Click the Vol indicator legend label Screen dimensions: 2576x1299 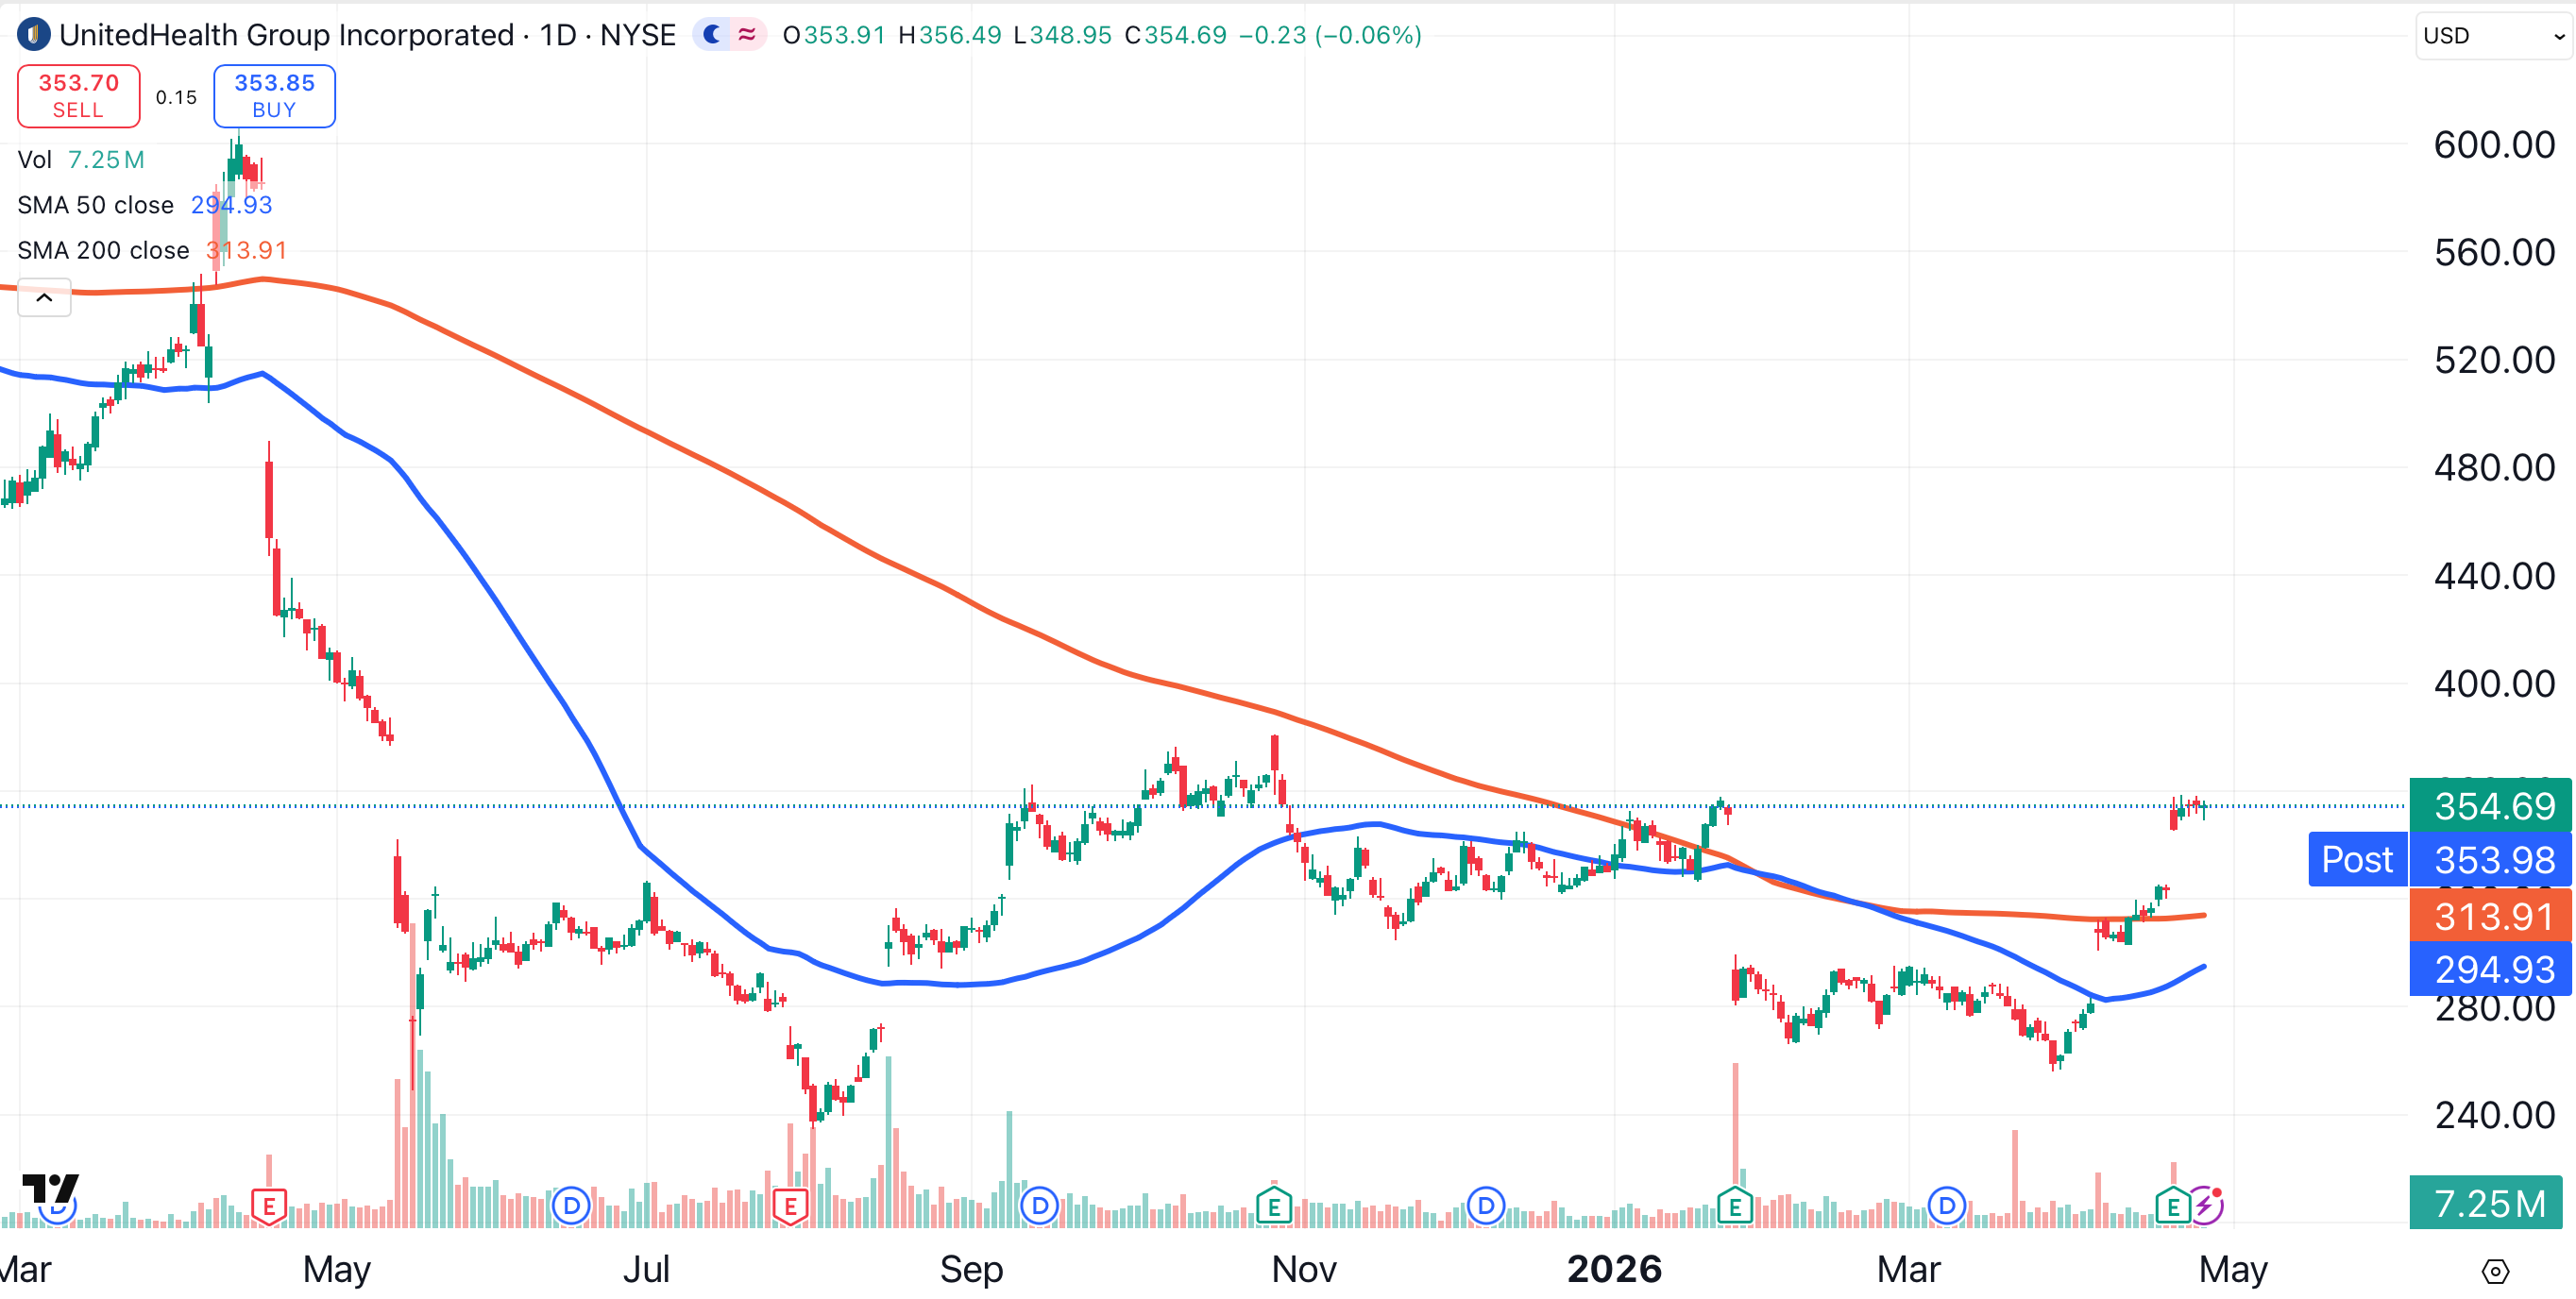[x=35, y=160]
